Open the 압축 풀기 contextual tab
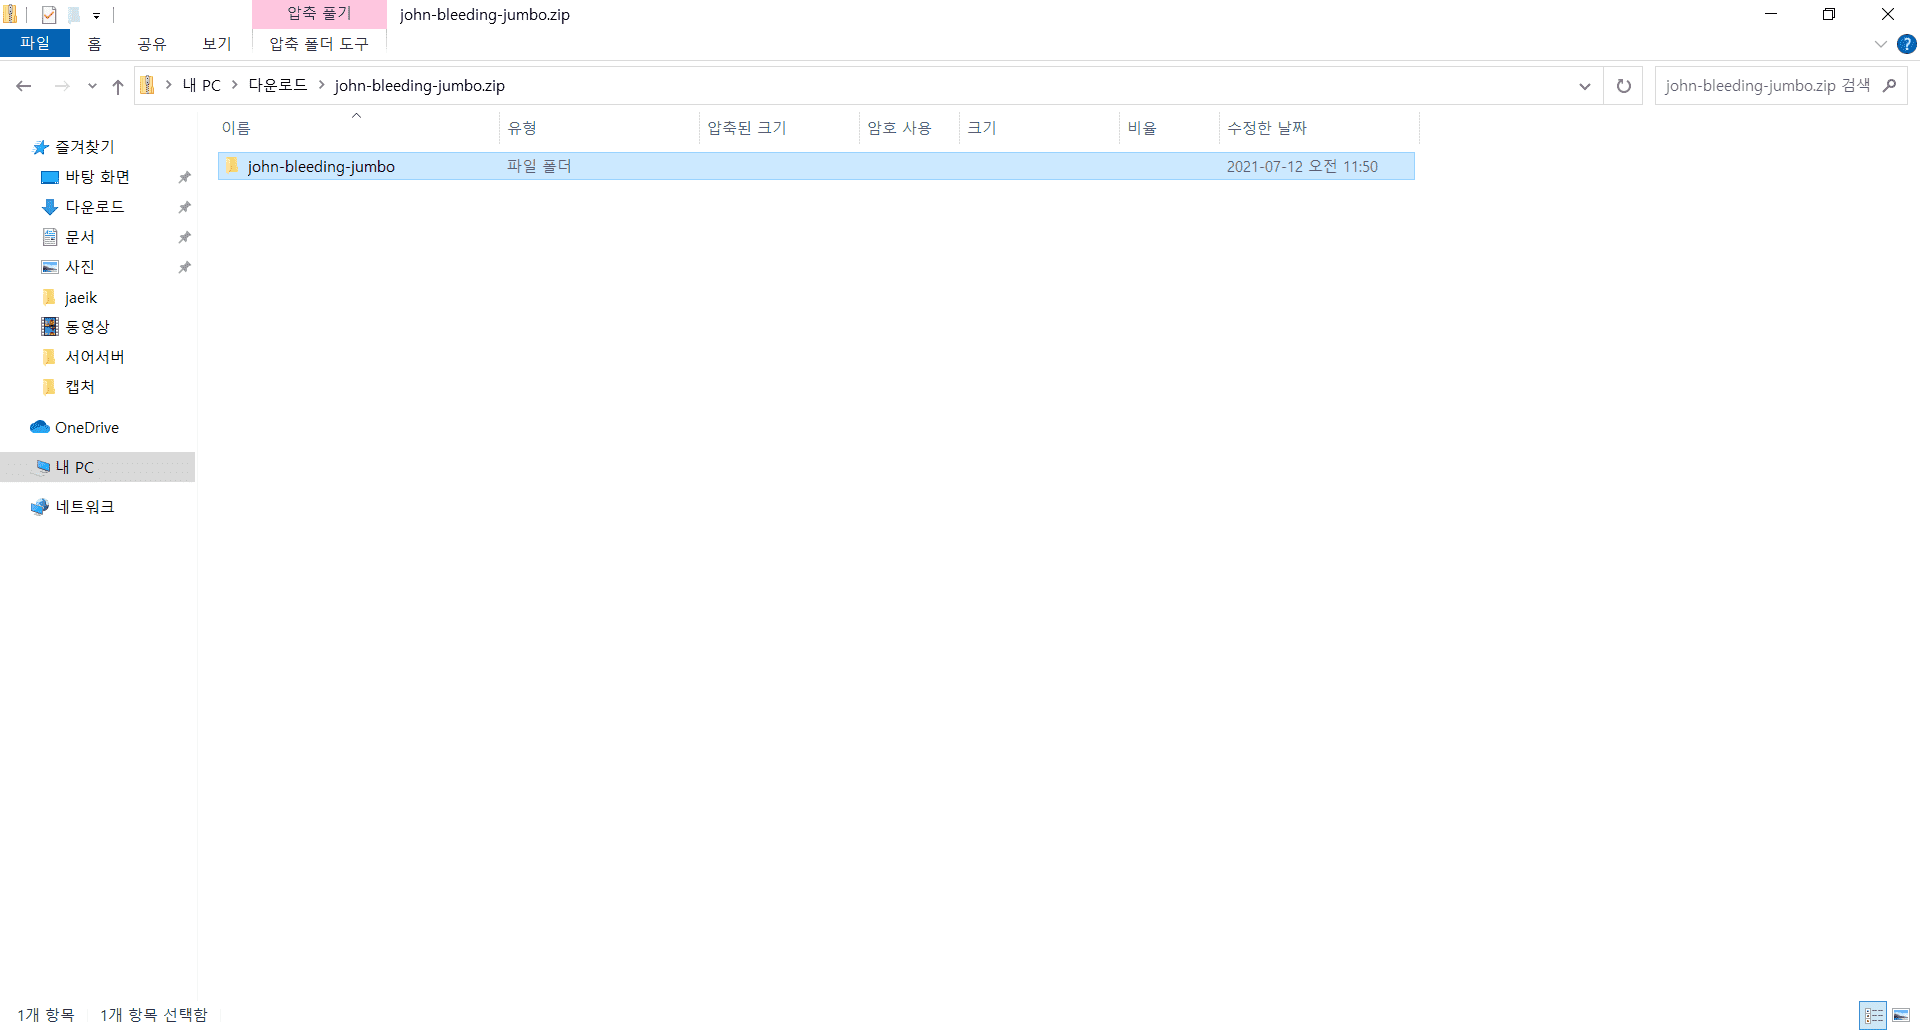Image resolution: width=1920 pixels, height=1030 pixels. [x=319, y=14]
